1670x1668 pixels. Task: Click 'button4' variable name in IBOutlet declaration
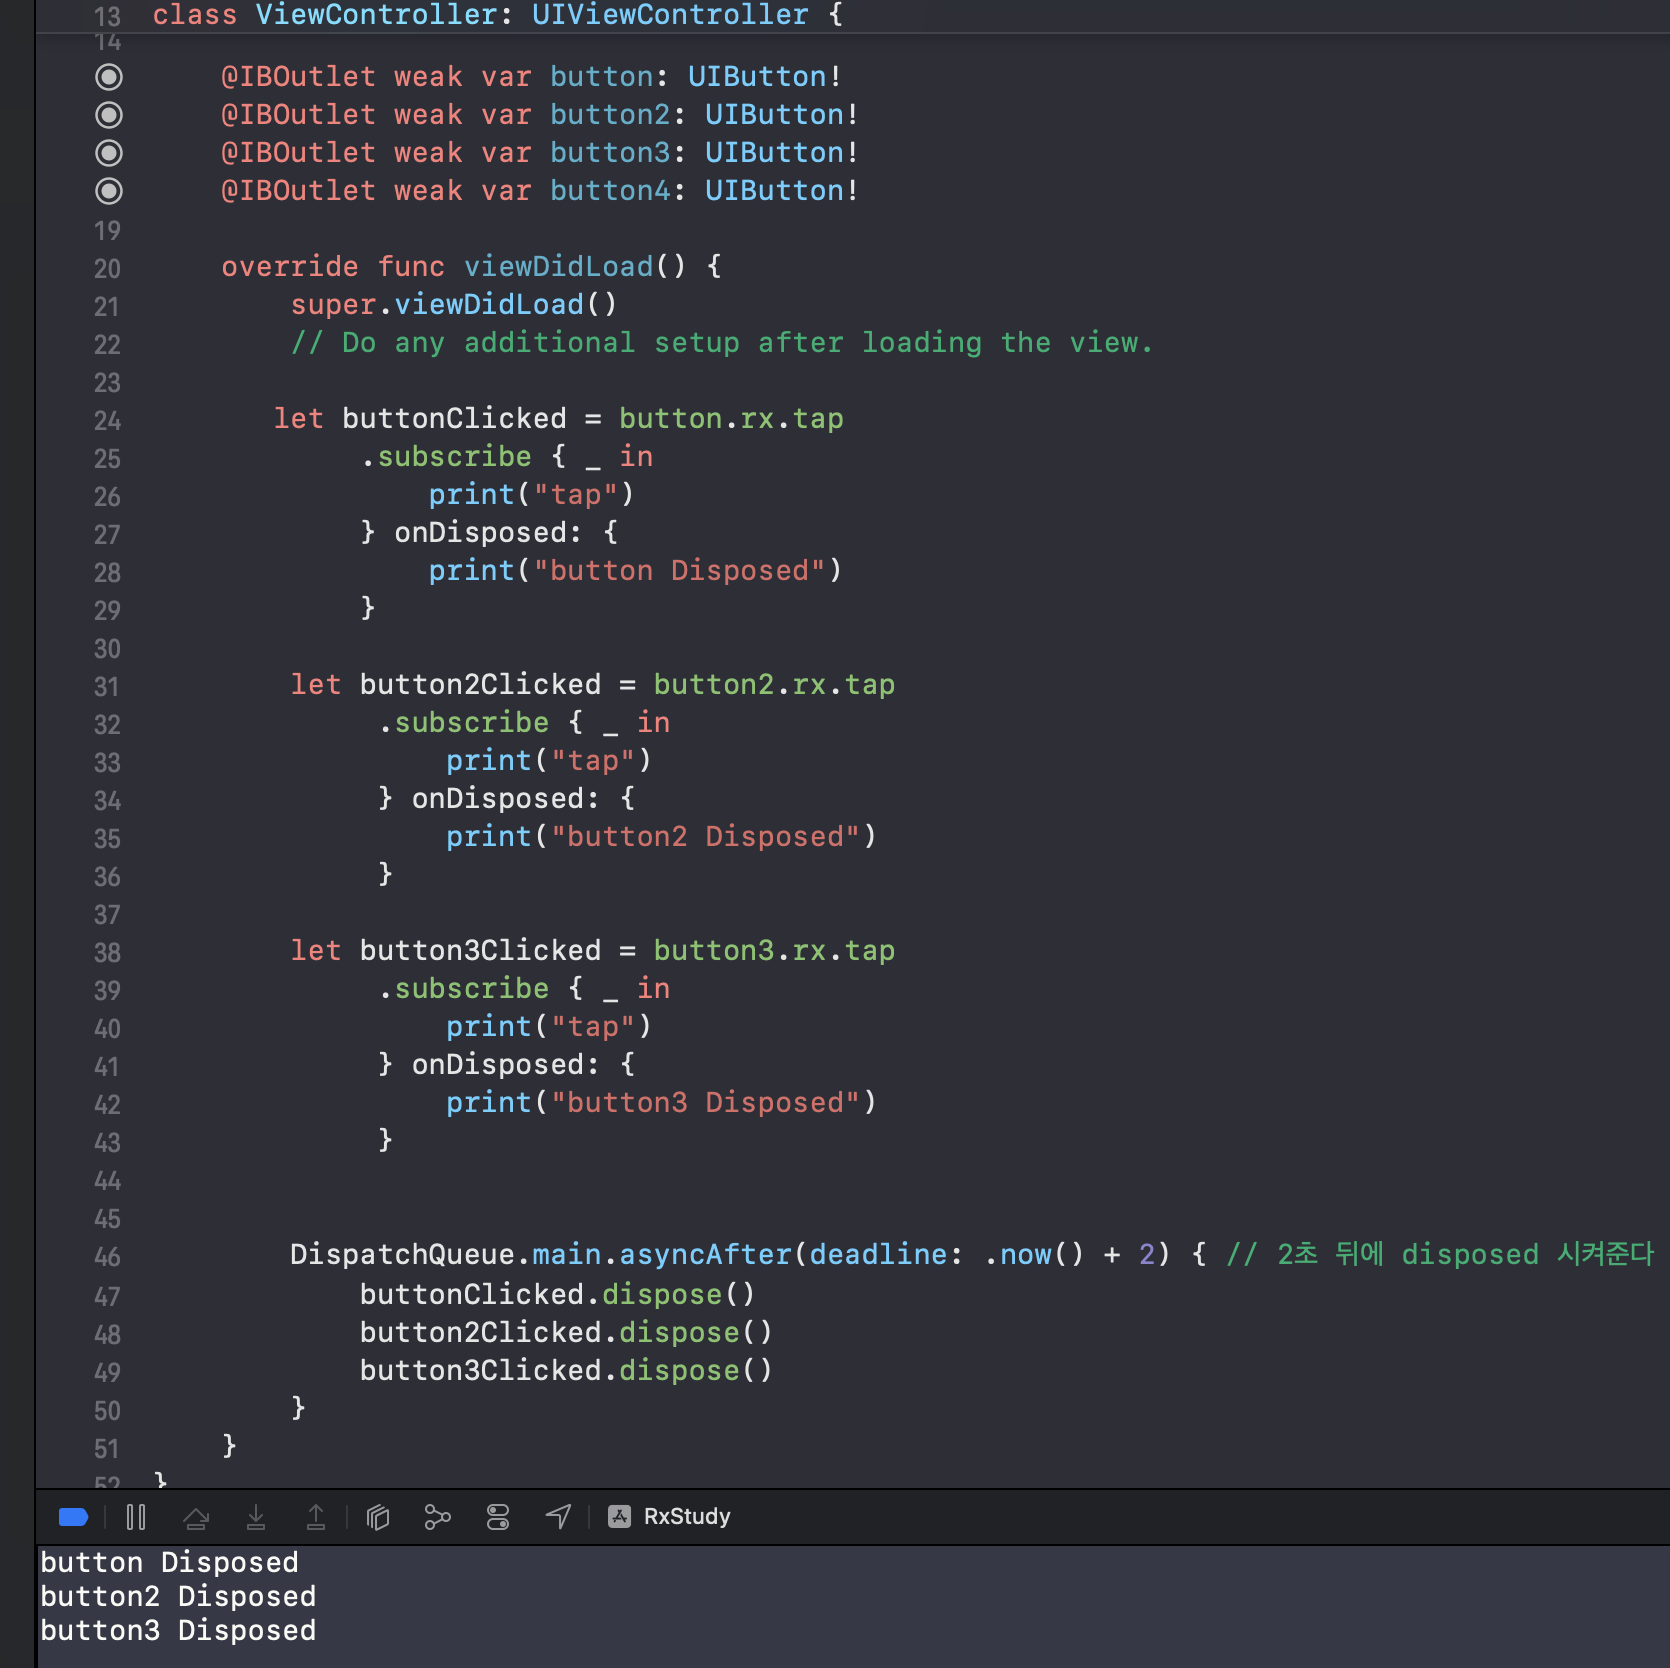(x=610, y=191)
